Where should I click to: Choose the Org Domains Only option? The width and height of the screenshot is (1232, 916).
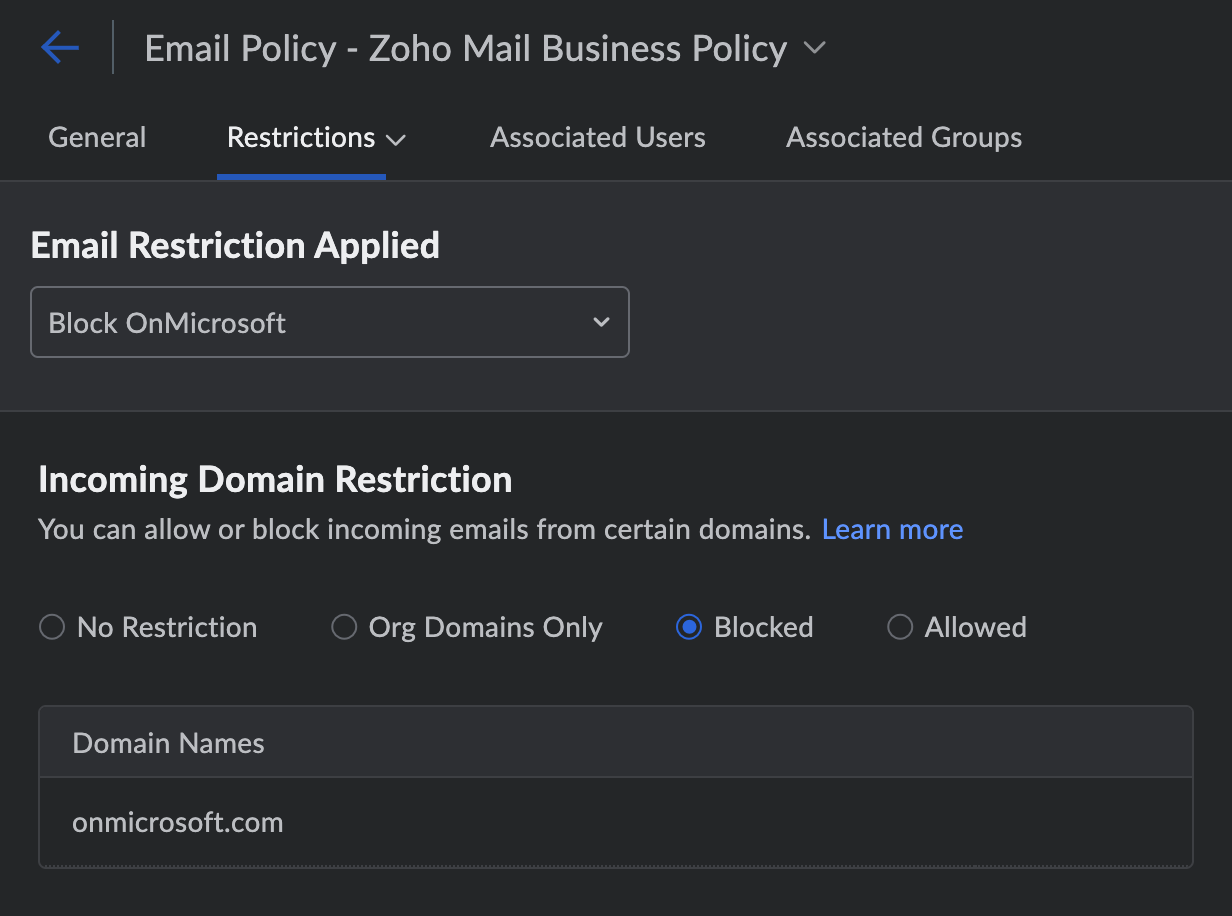tap(344, 627)
